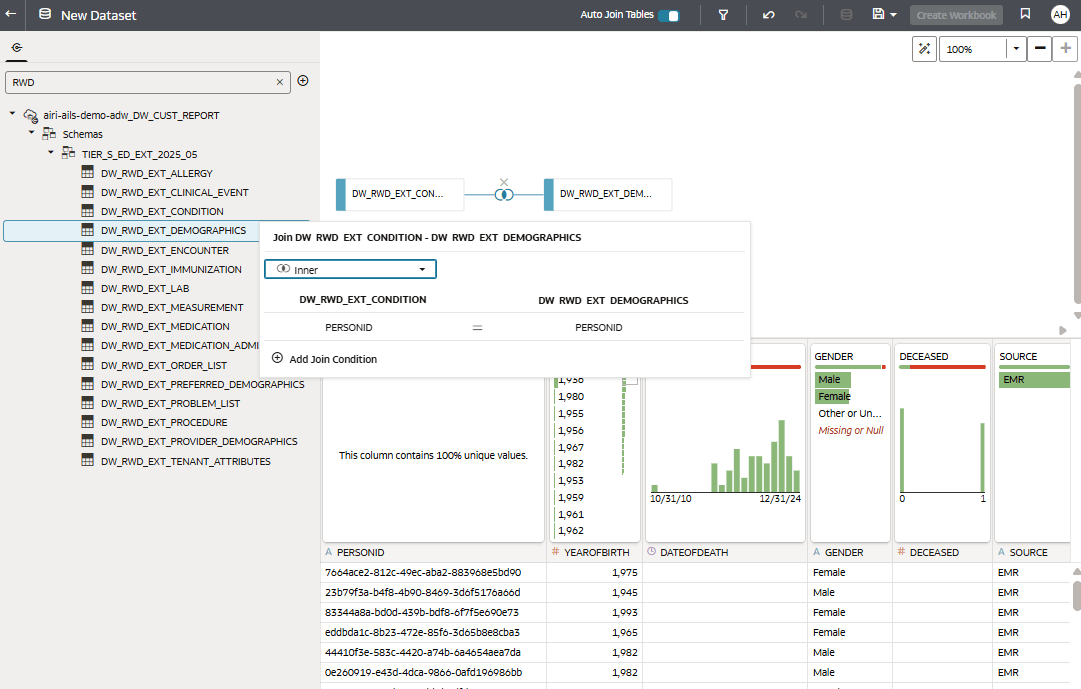Open the AH user avatar menu
Image resolution: width=1081 pixels, height=689 pixels.
coord(1060,14)
